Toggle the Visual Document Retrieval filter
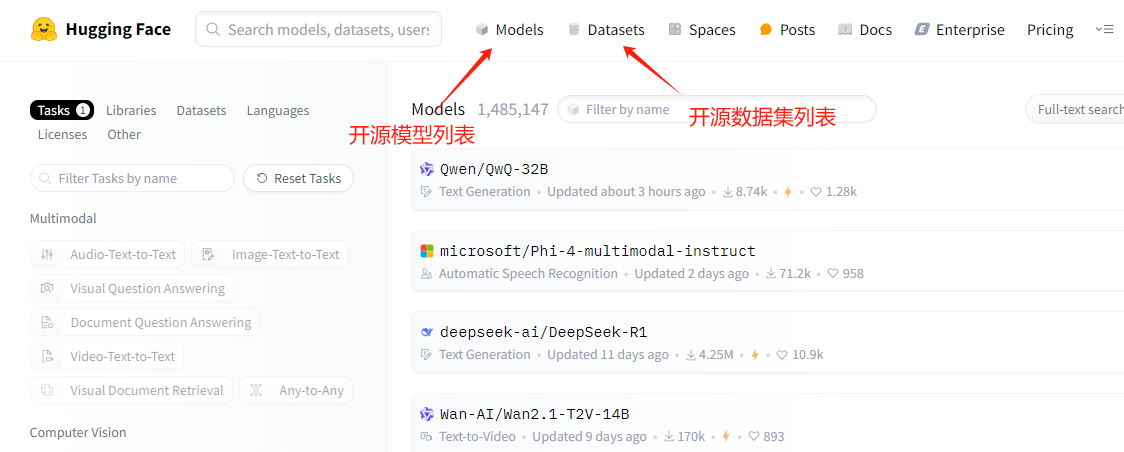 click(131, 390)
